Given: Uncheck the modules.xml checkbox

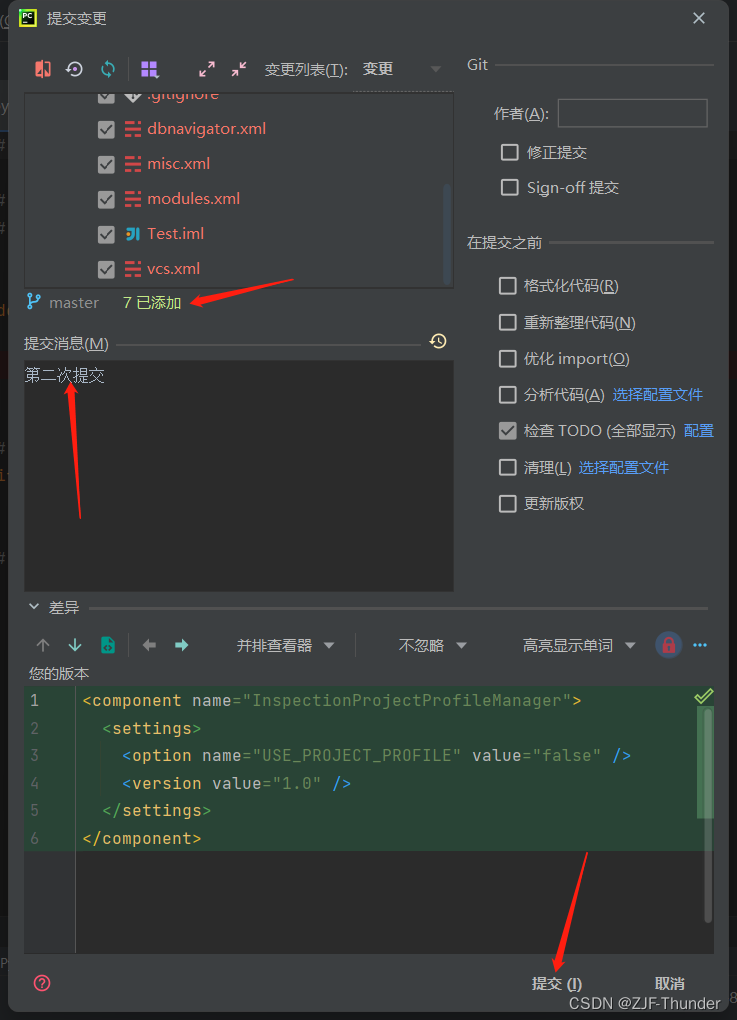Looking at the screenshot, I should [106, 199].
